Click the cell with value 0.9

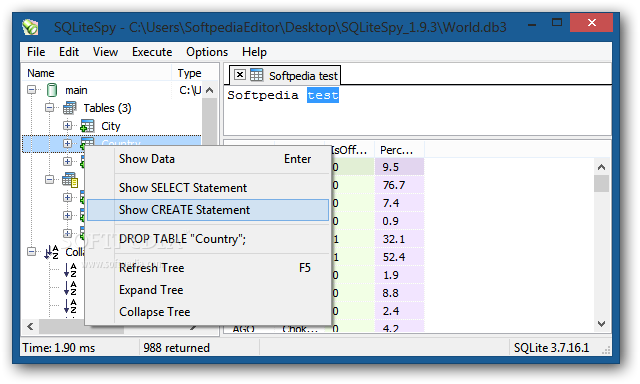tap(399, 221)
